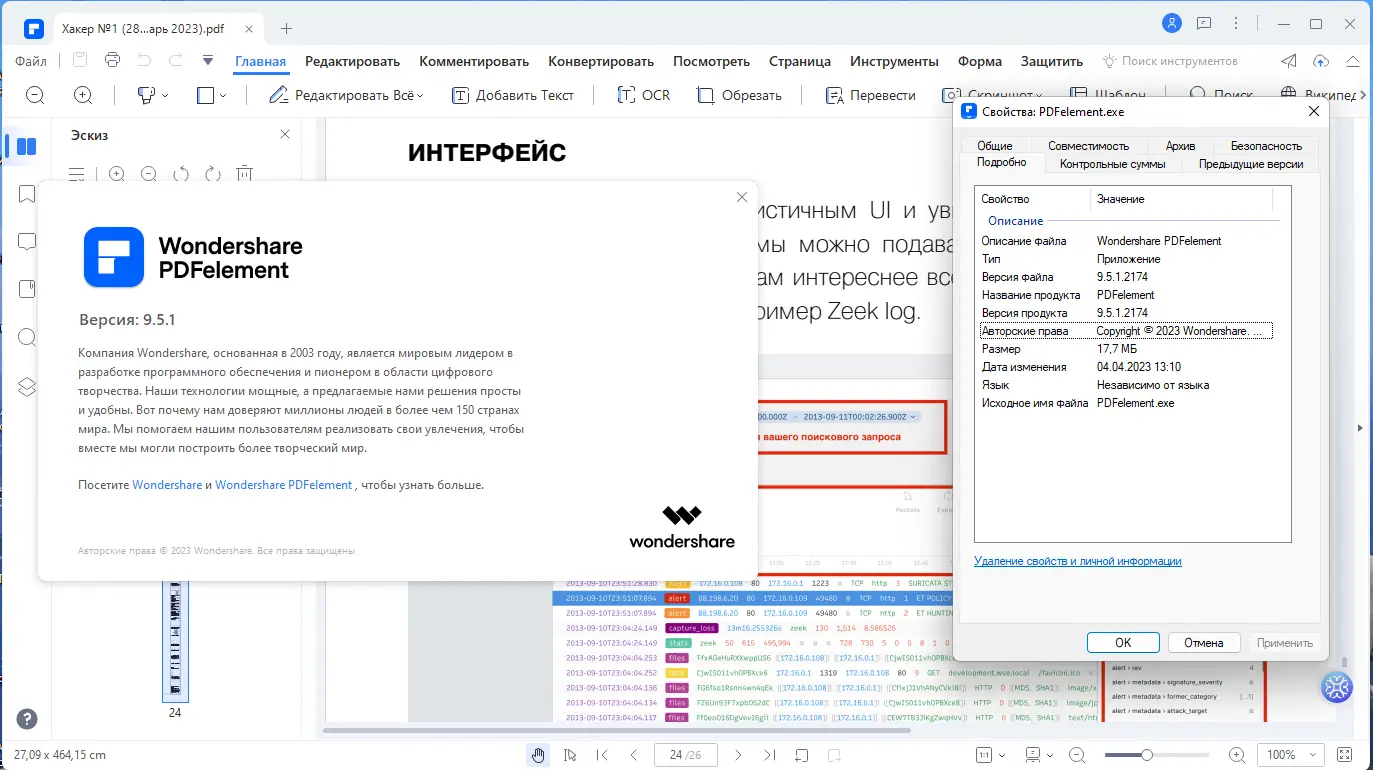Click Отмена in the properties dialog
The height and width of the screenshot is (770, 1373).
[1204, 643]
